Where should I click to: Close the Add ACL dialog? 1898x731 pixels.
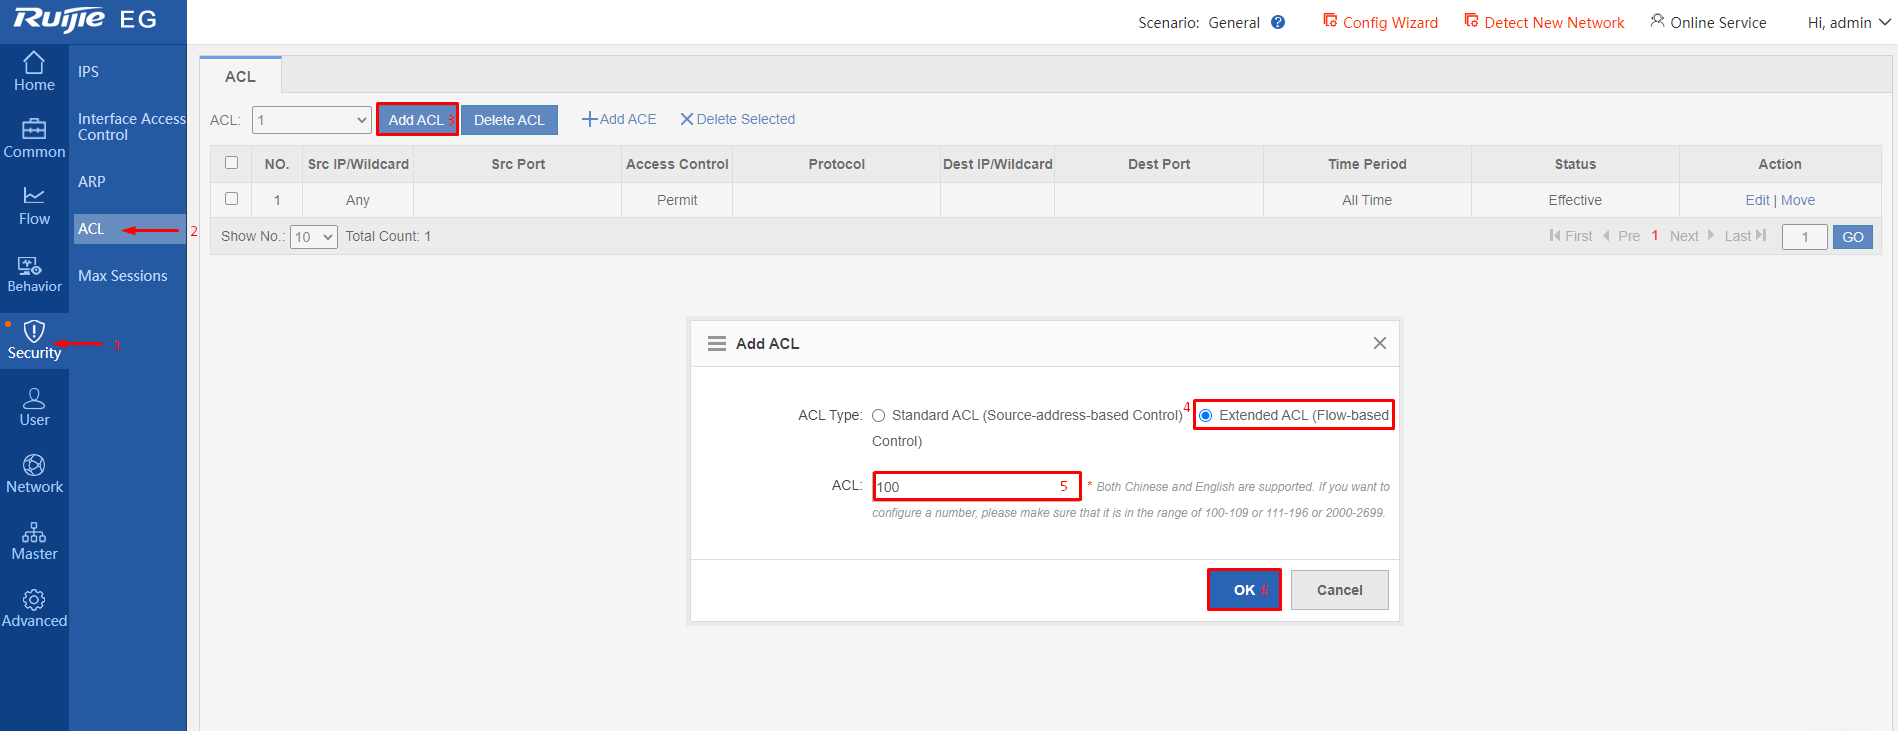point(1380,343)
